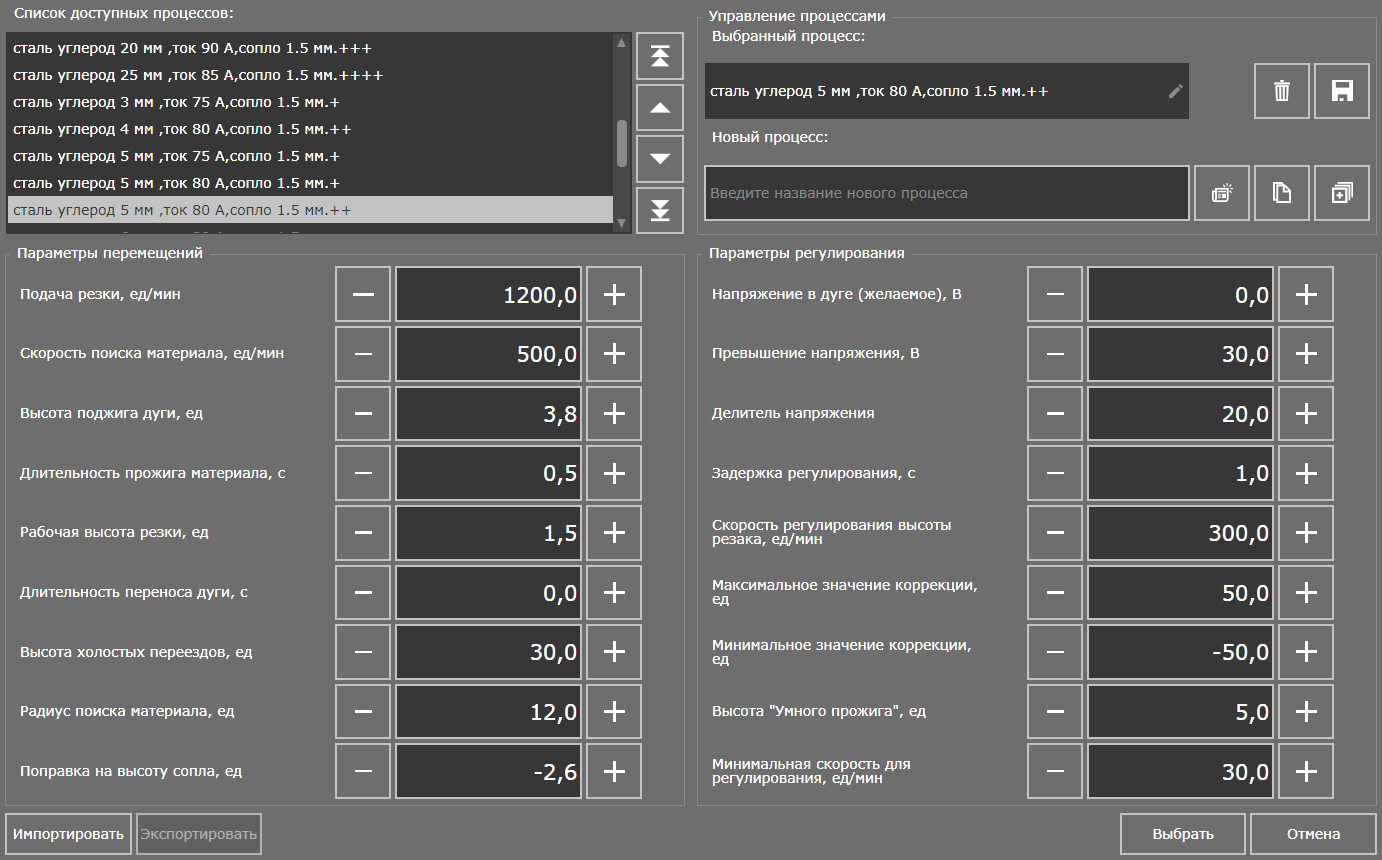Click the new process name input field
Screen dimensions: 1382x860
[946, 193]
